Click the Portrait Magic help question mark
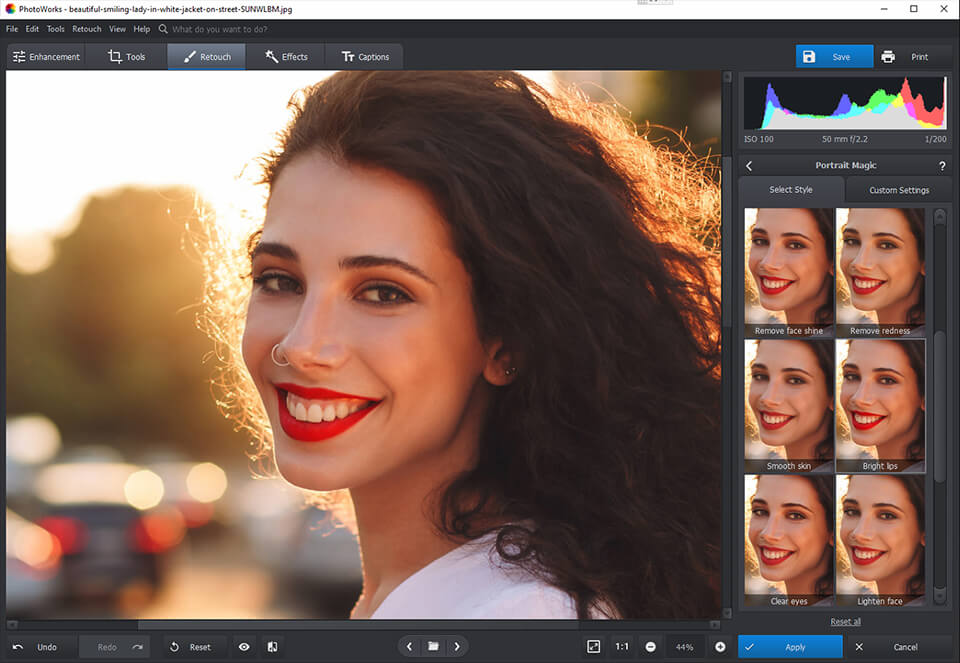 coord(942,166)
